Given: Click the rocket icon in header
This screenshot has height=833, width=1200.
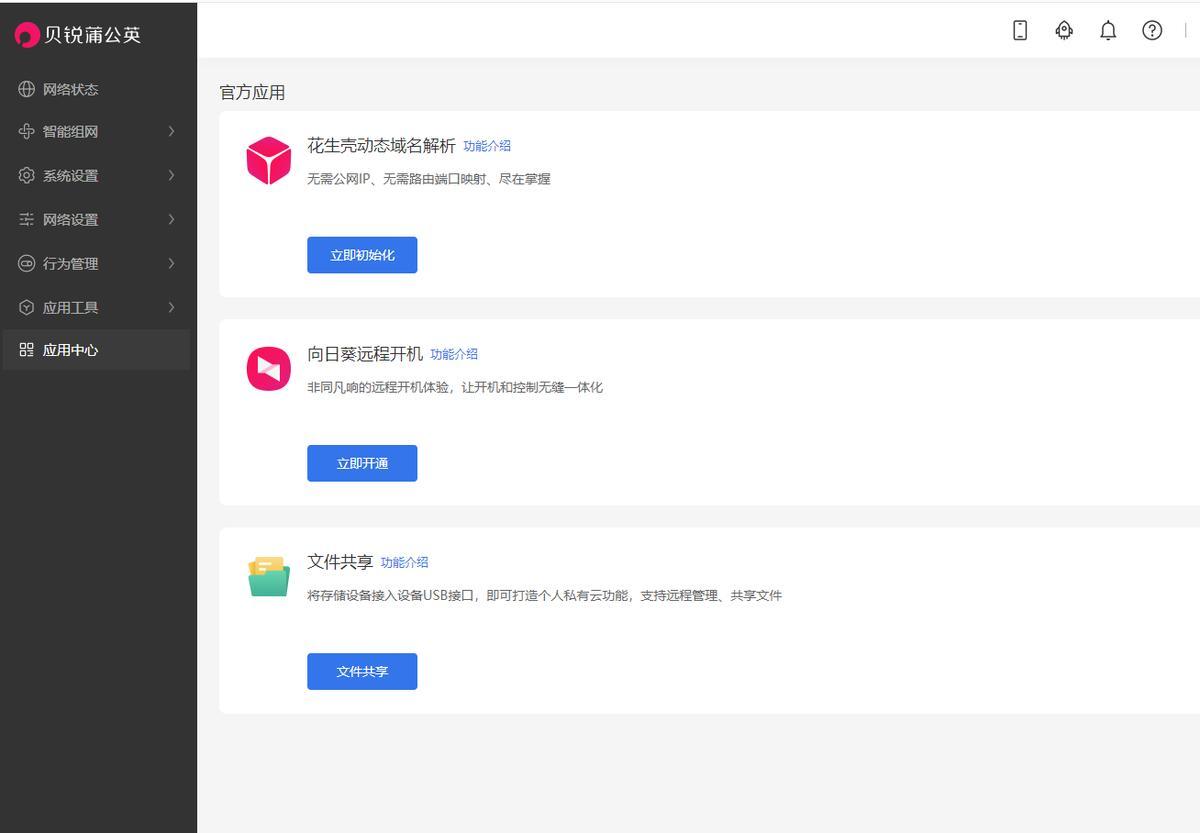Looking at the screenshot, I should (1064, 30).
